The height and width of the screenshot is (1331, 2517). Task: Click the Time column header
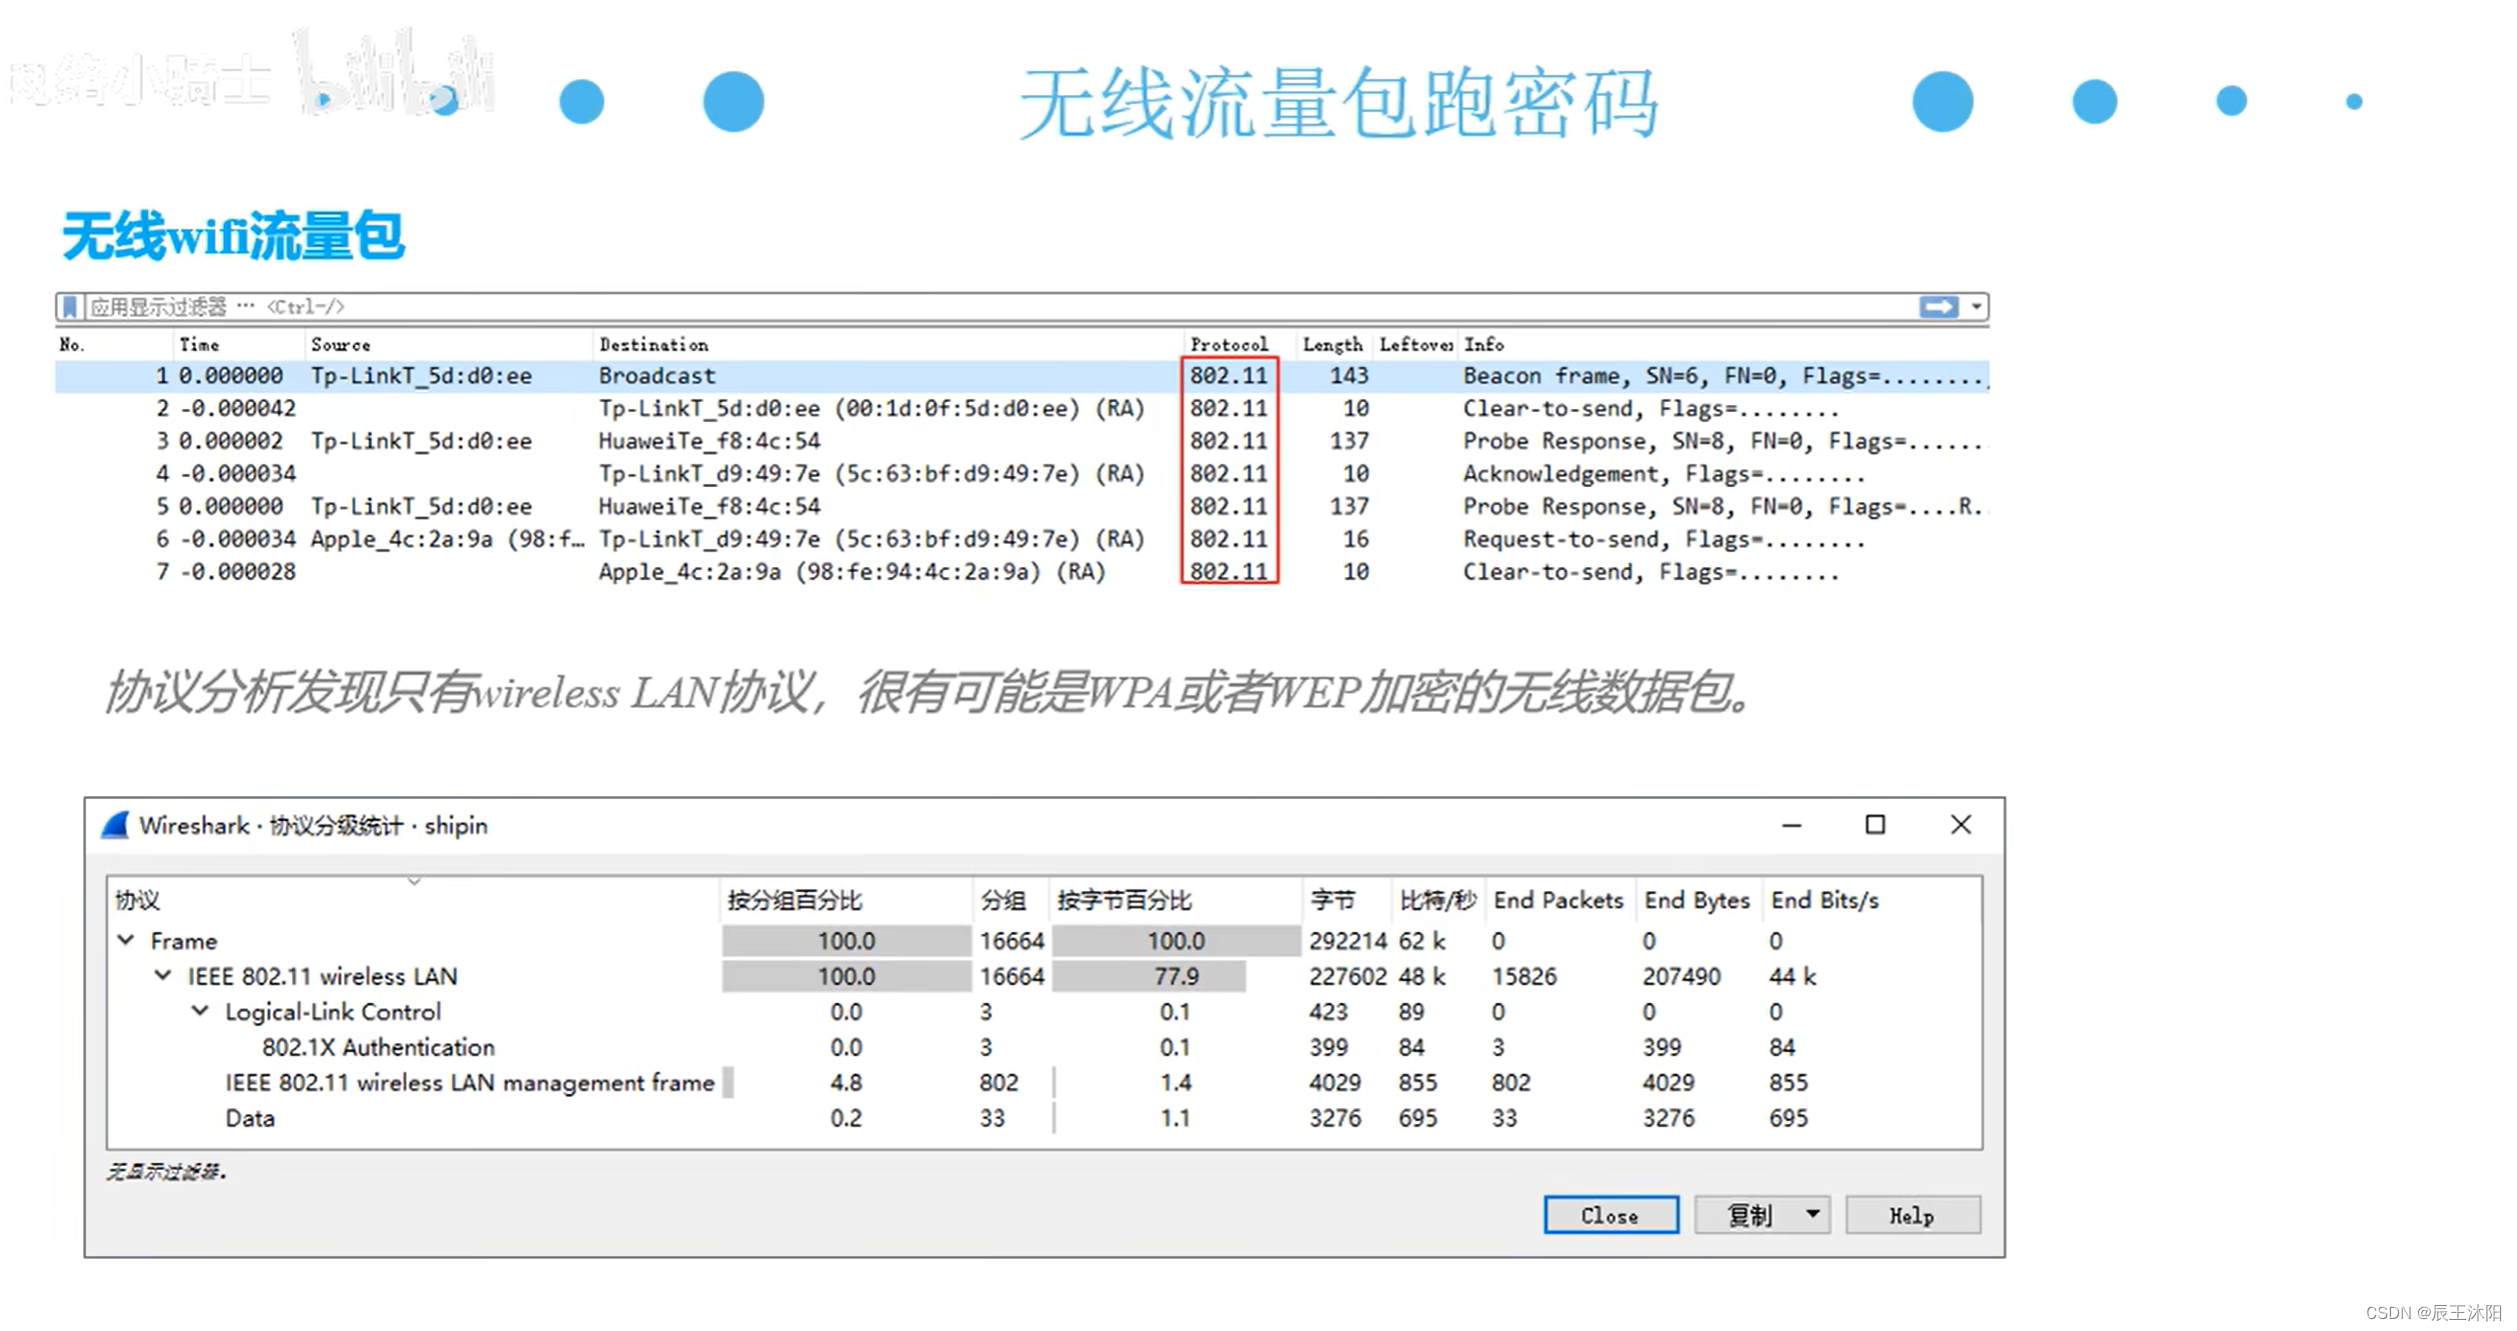[238, 345]
